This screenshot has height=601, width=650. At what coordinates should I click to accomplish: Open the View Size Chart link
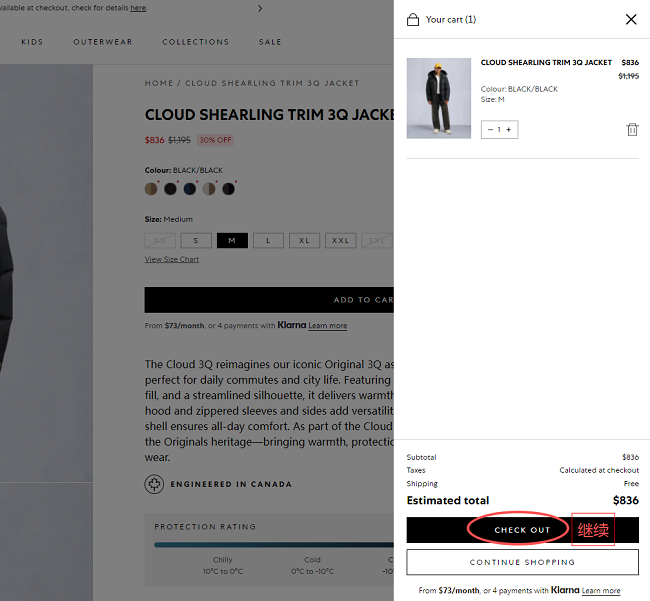(x=172, y=259)
